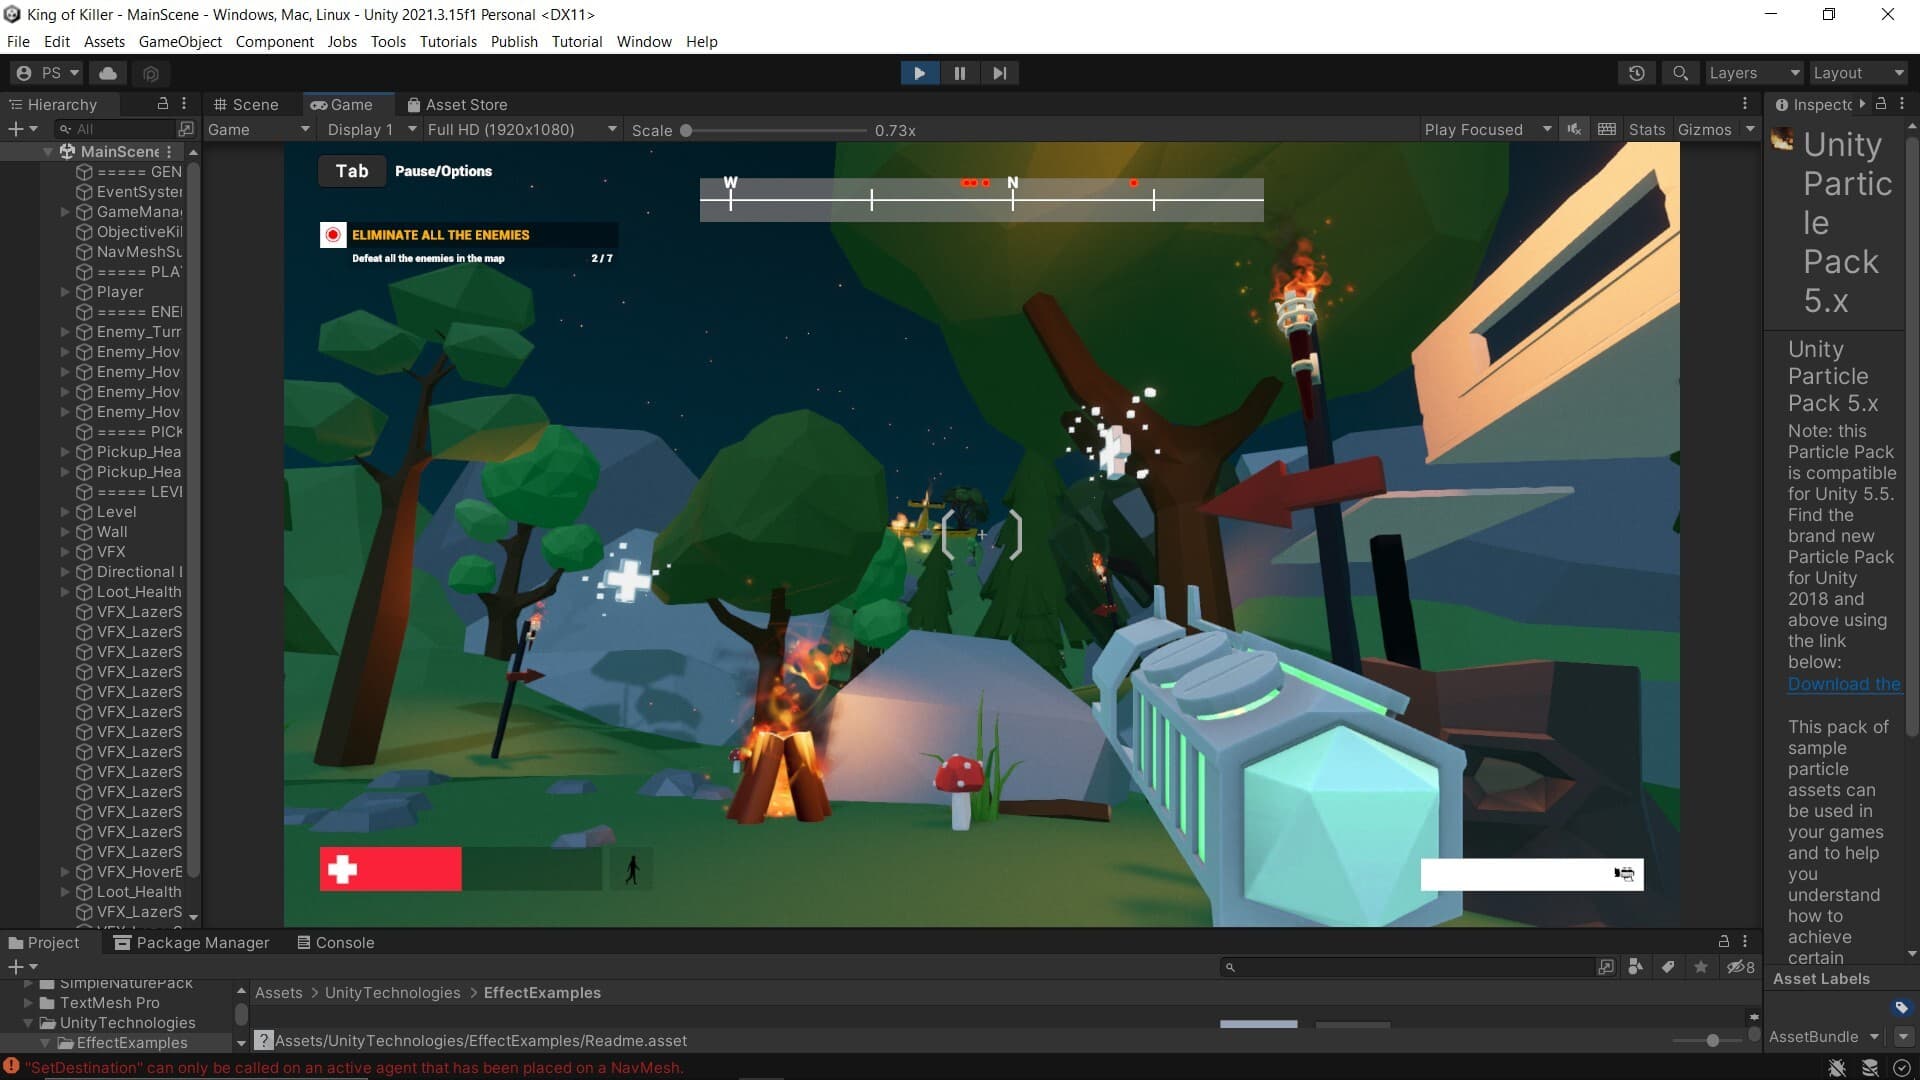
Task: Click the Project panel search field
Action: [x=1408, y=967]
